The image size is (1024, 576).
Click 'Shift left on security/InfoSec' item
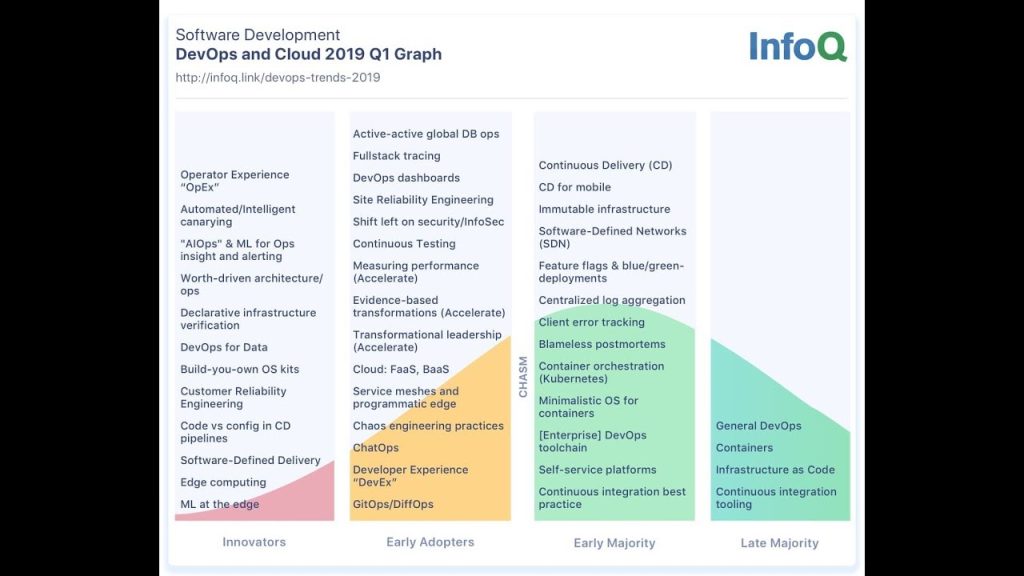pyautogui.click(x=428, y=222)
